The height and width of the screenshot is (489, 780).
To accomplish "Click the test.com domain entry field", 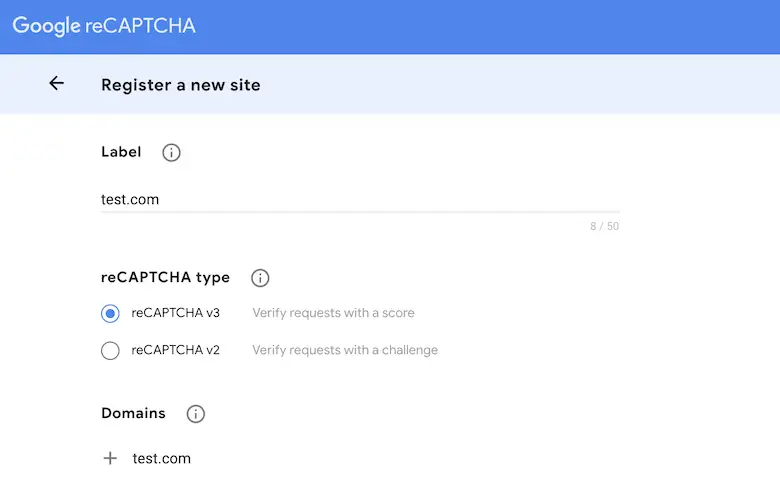I will click(x=162, y=458).
